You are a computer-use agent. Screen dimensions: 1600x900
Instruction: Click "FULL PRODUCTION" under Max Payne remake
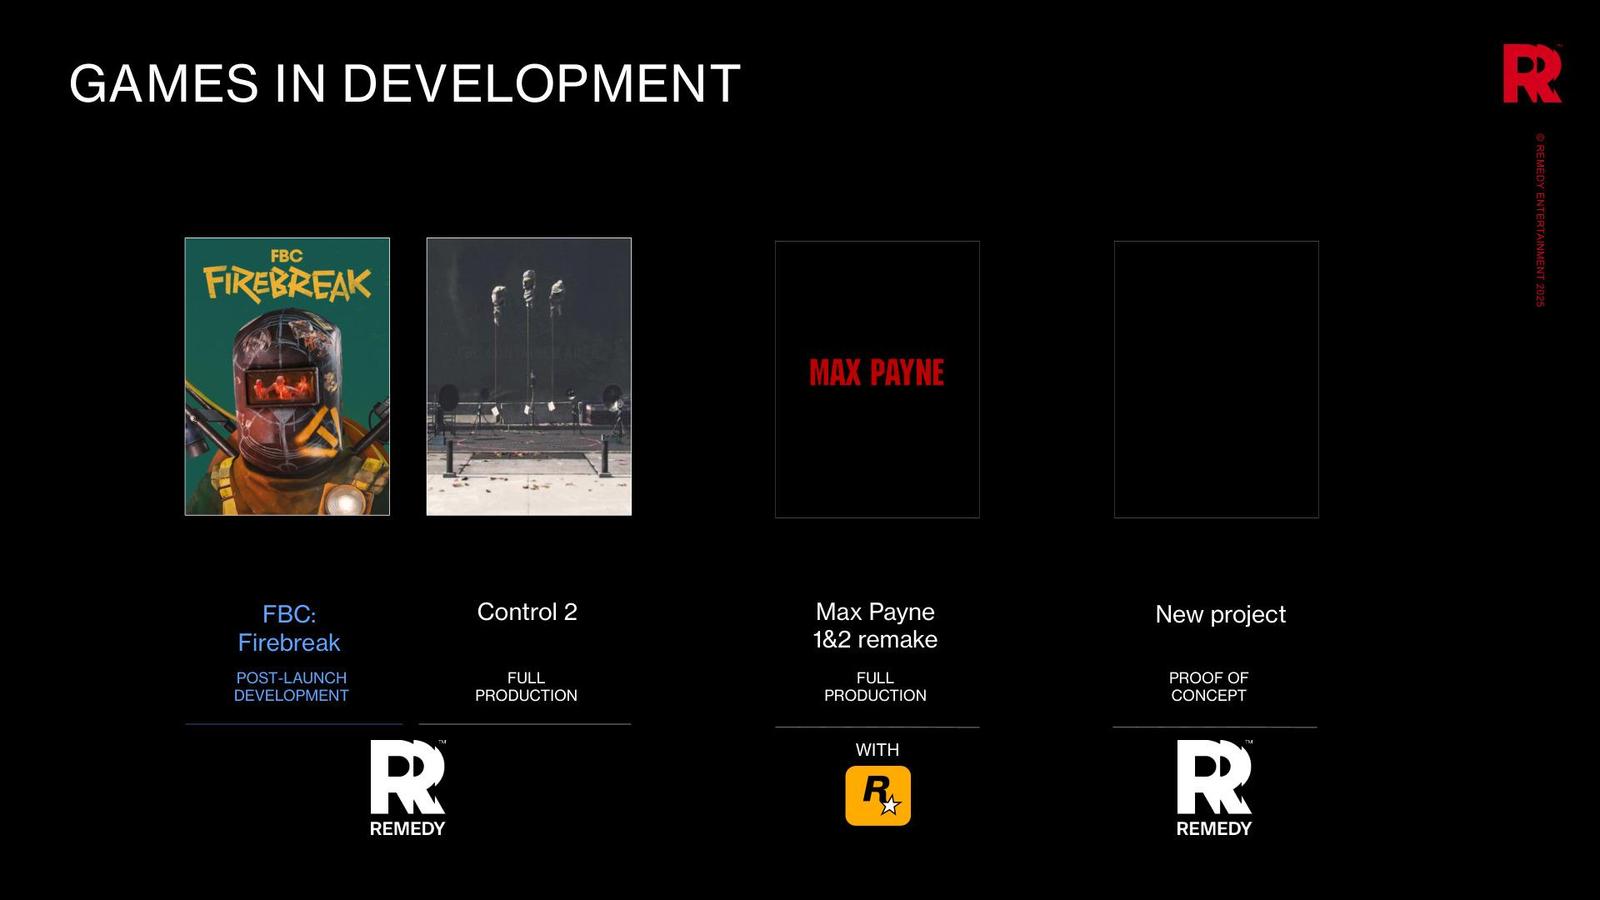875,686
